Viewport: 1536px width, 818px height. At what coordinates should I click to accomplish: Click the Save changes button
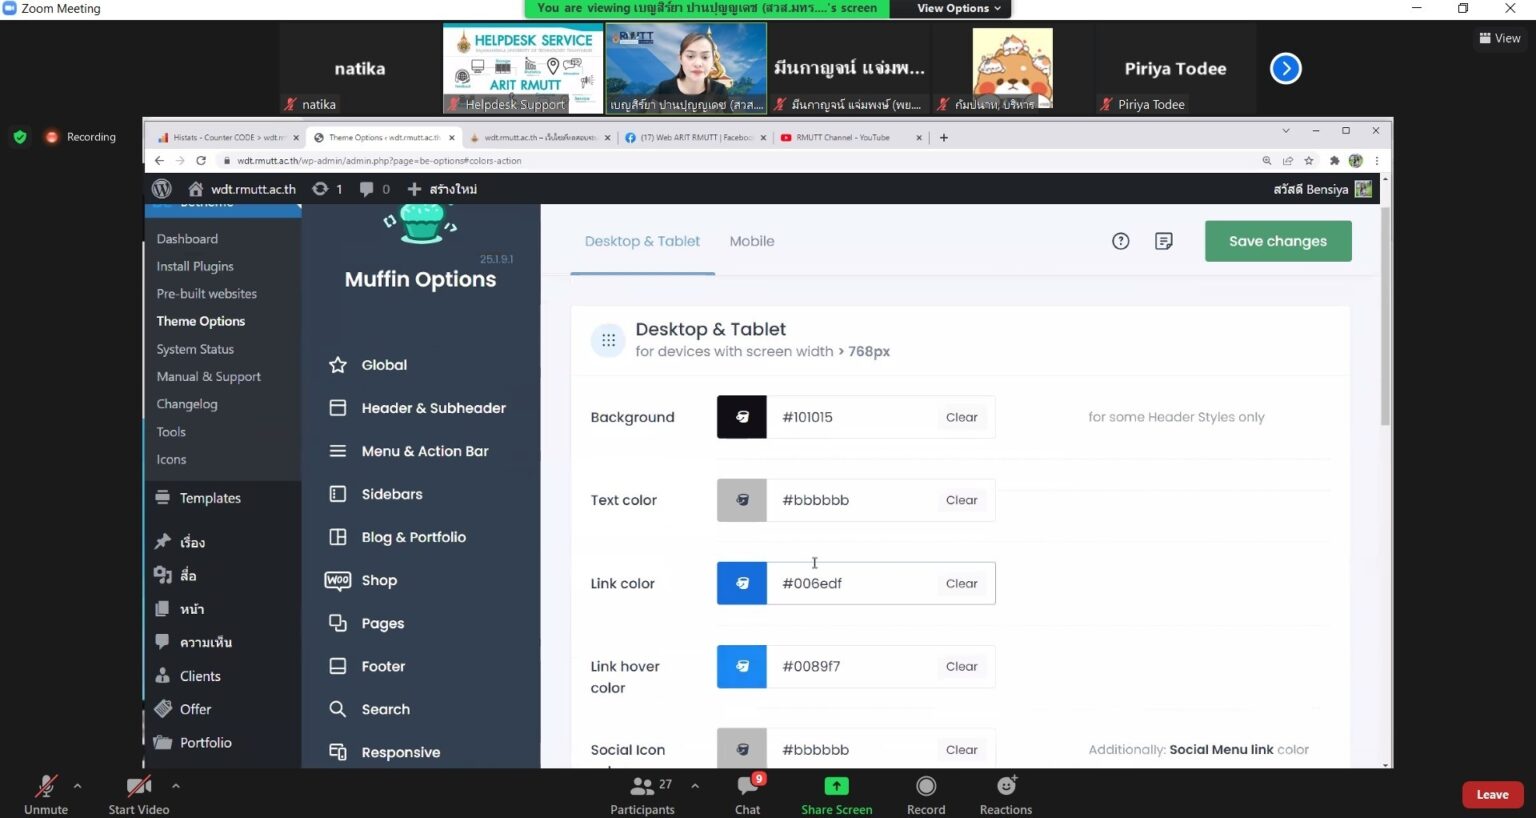click(1278, 241)
